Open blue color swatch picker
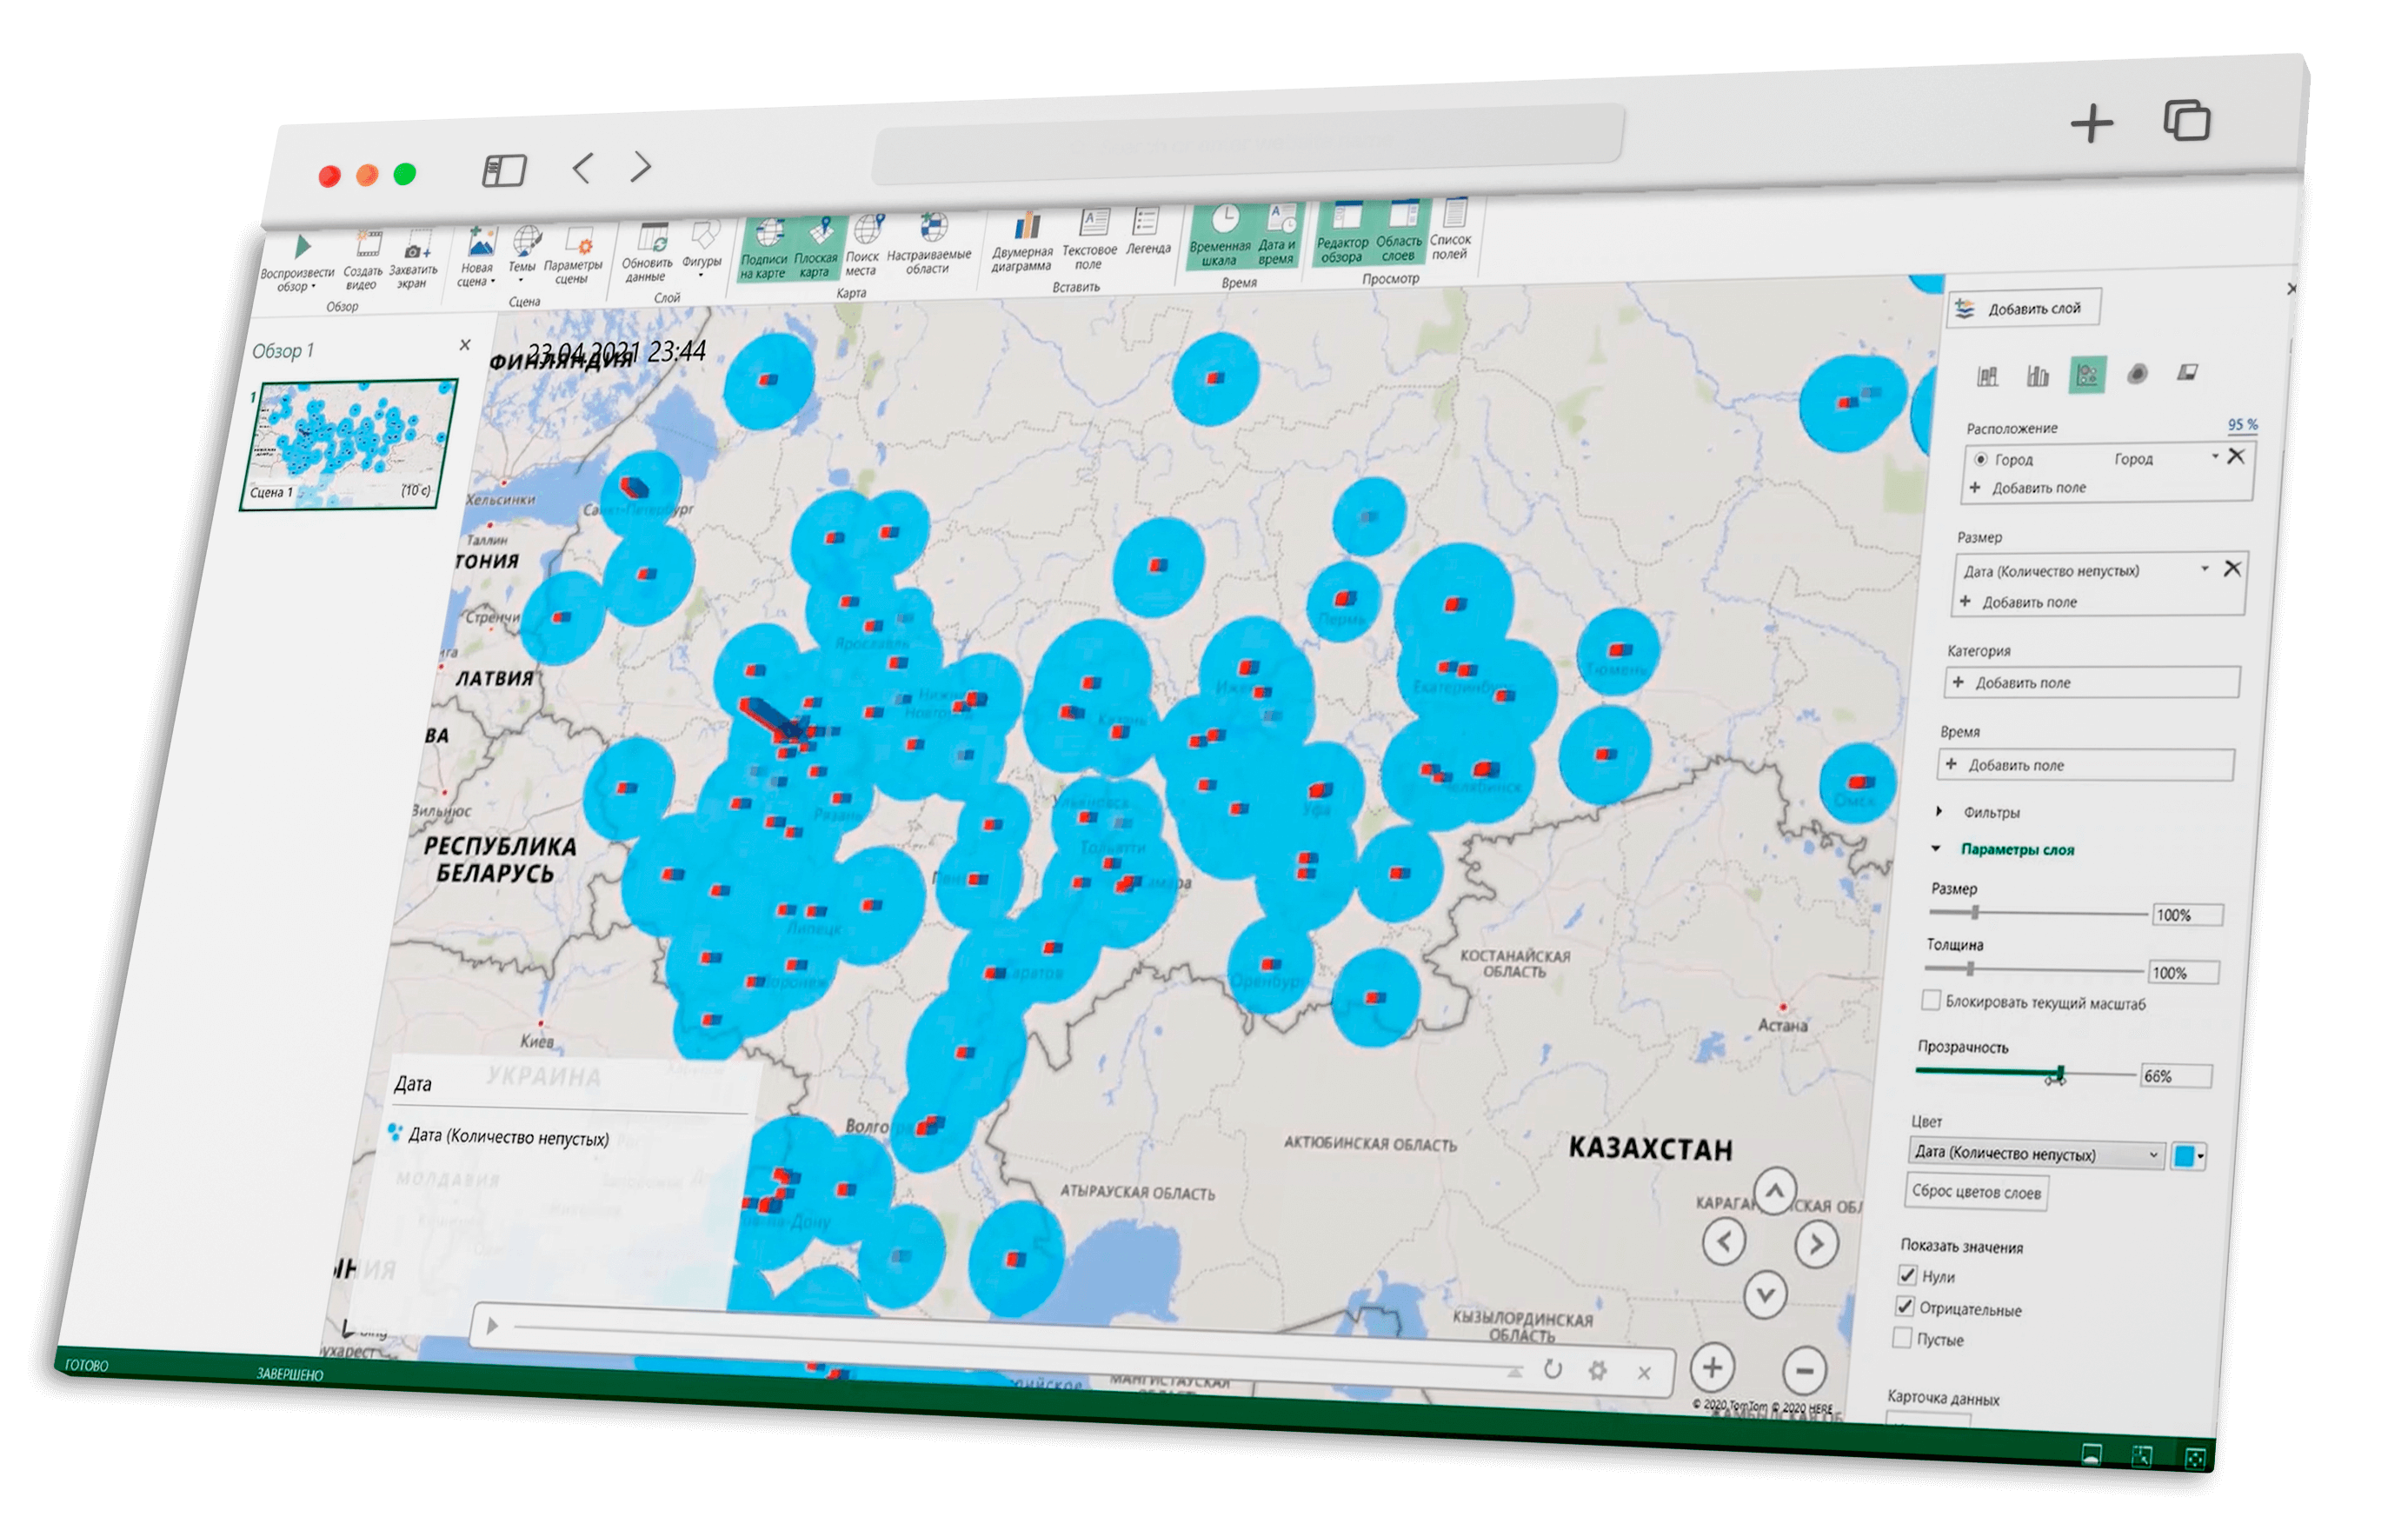 pyautogui.click(x=2189, y=1157)
